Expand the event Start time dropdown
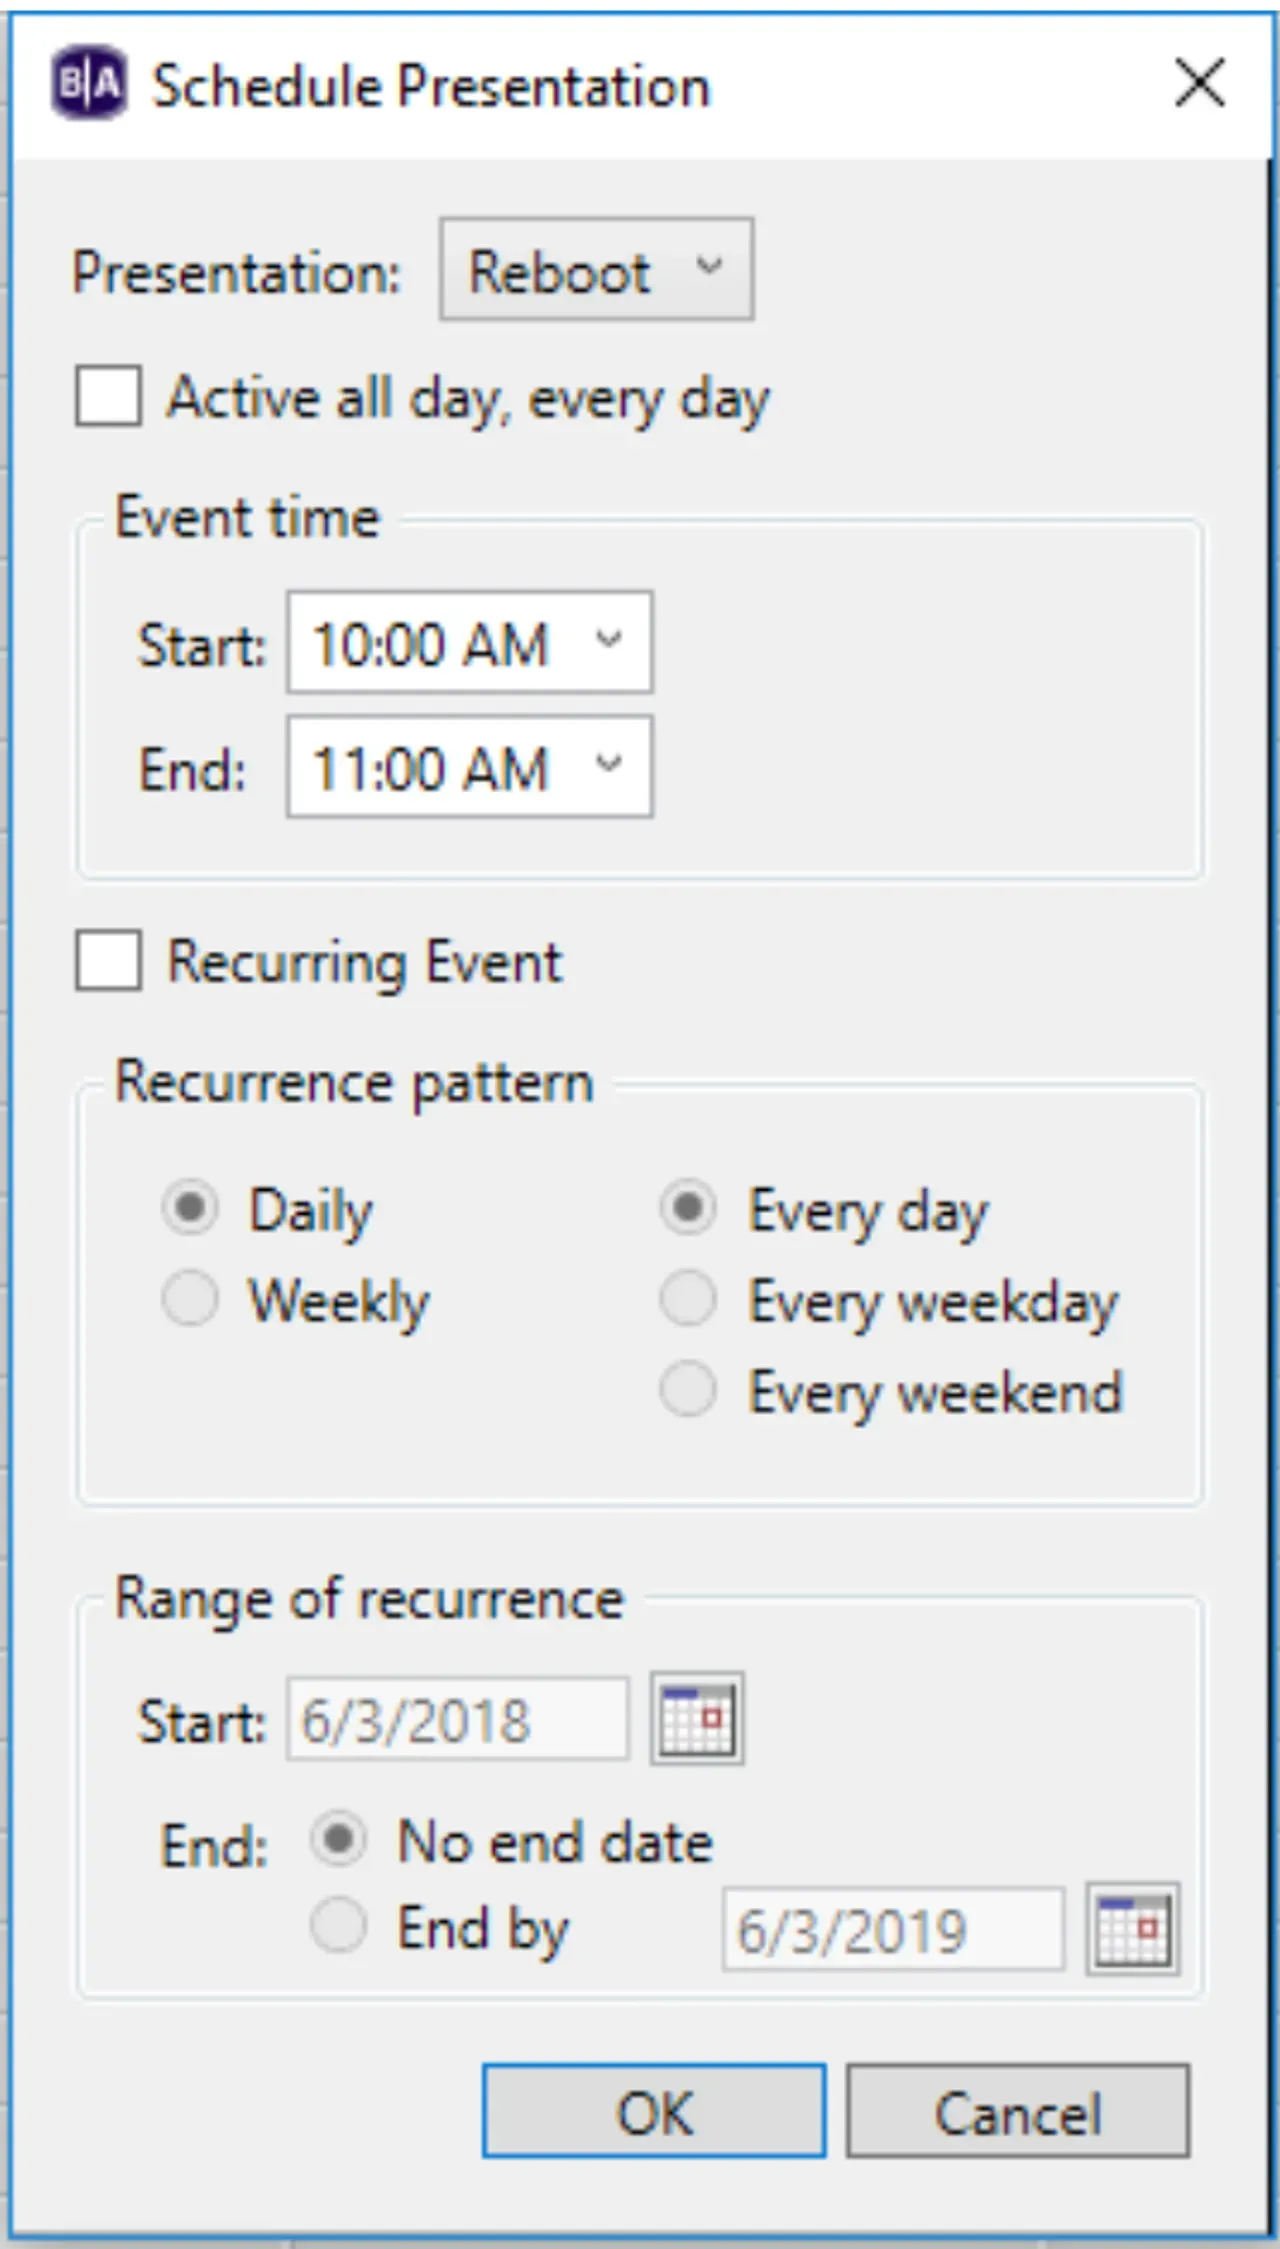The image size is (1280, 2249). coord(470,642)
